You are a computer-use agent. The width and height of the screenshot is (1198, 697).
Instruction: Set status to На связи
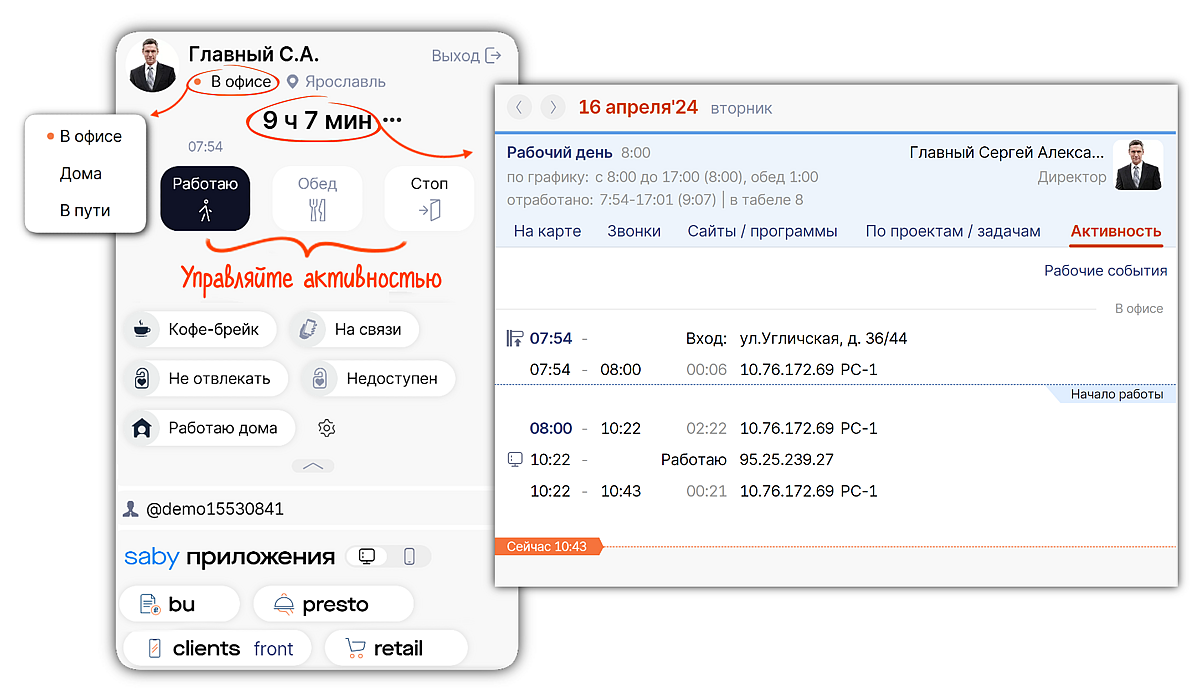click(354, 329)
